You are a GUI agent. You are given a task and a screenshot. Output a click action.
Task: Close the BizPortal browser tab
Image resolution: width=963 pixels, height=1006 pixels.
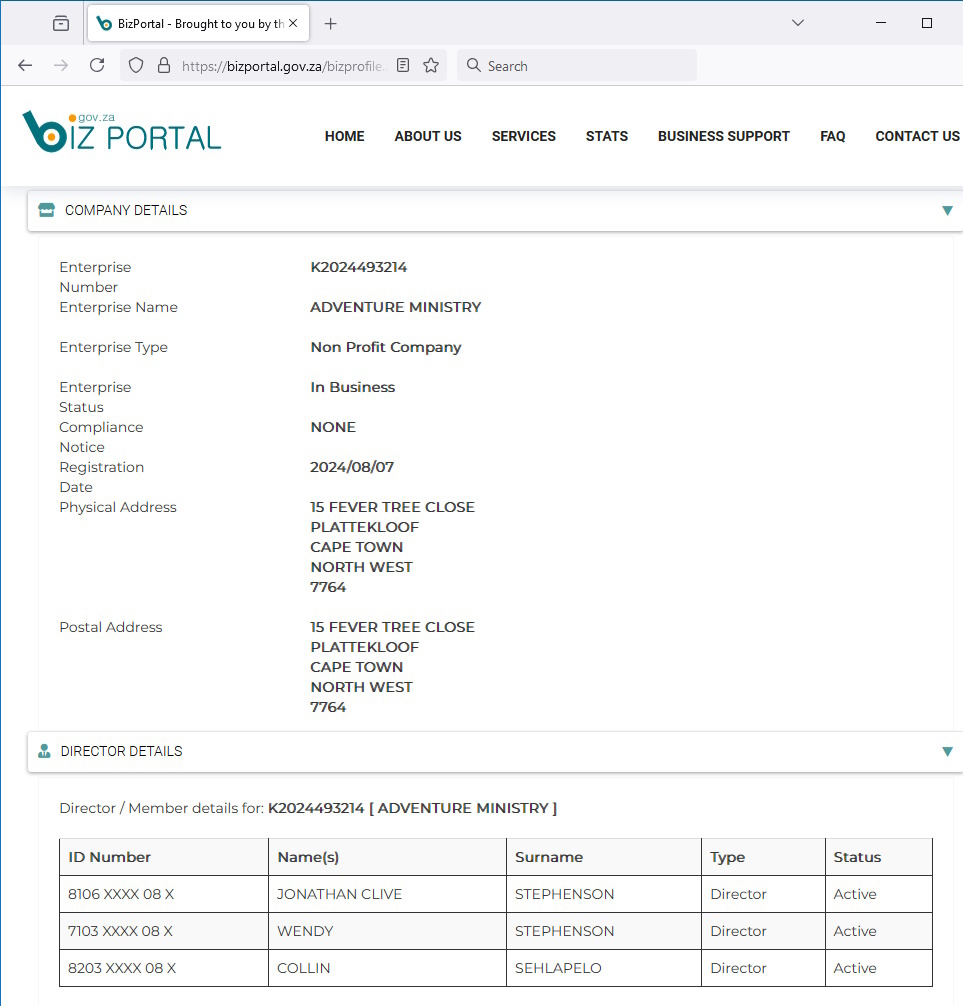tap(293, 24)
